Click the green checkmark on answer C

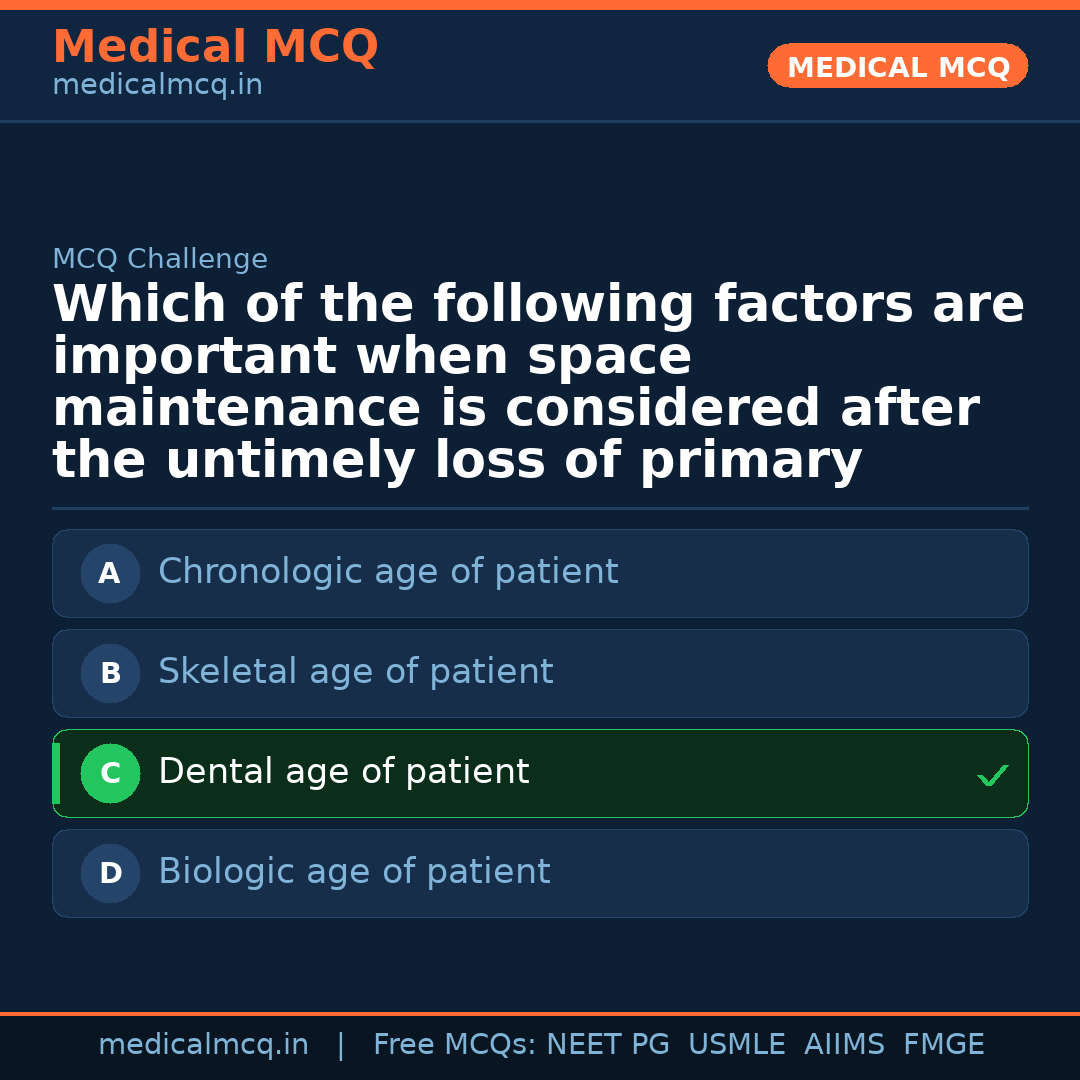tap(992, 774)
